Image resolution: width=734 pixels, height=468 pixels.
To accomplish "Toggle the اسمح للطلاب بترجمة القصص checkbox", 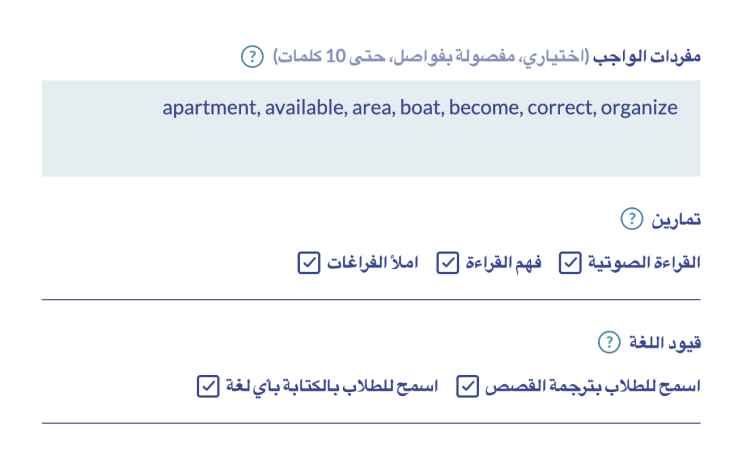I will coord(468,386).
